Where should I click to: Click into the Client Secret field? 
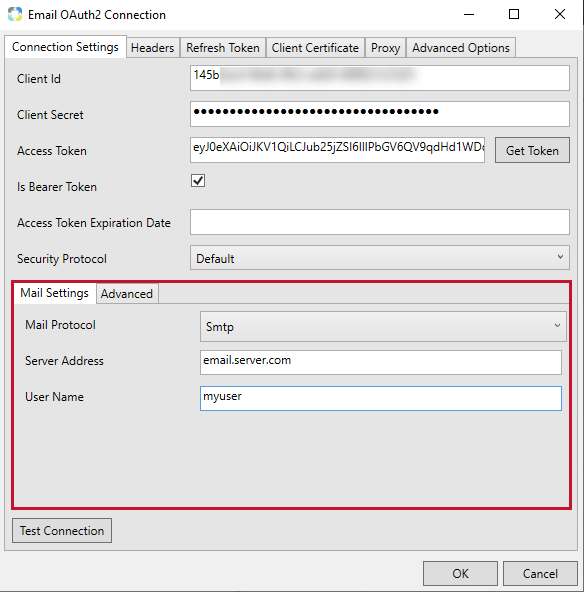coord(380,114)
